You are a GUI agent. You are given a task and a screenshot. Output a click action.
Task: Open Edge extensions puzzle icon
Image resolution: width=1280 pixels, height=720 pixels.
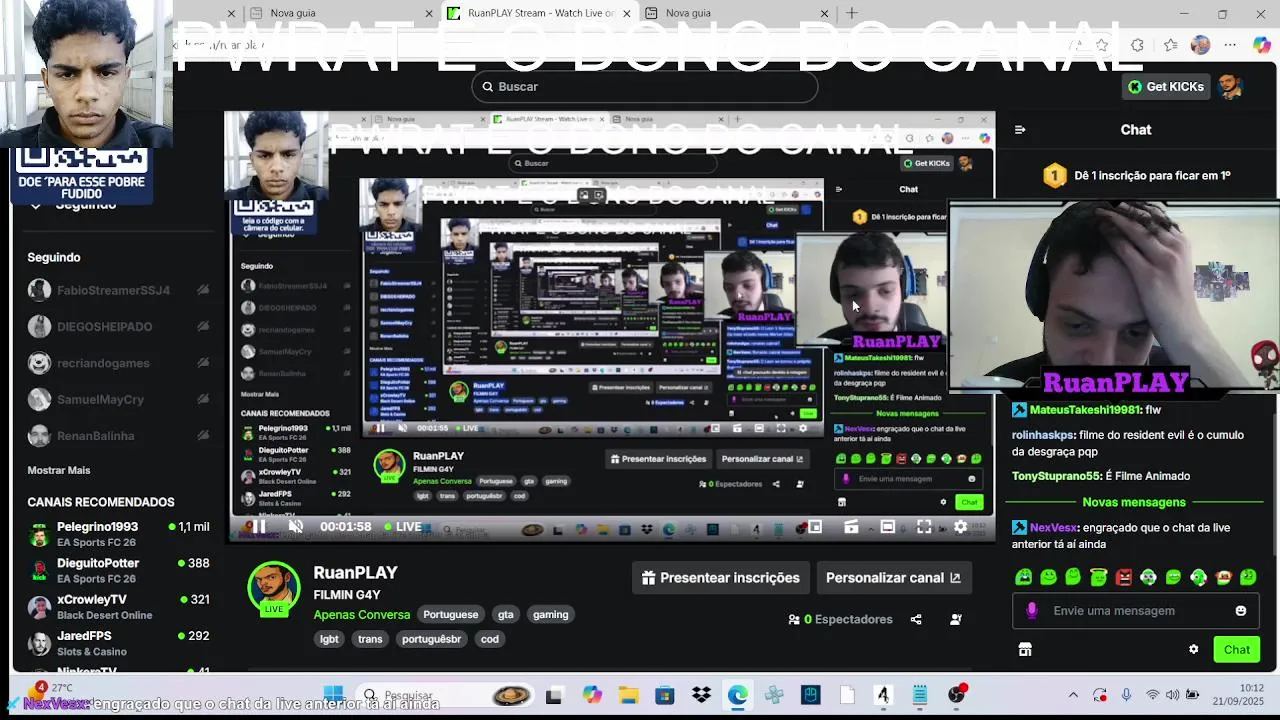1137,45
